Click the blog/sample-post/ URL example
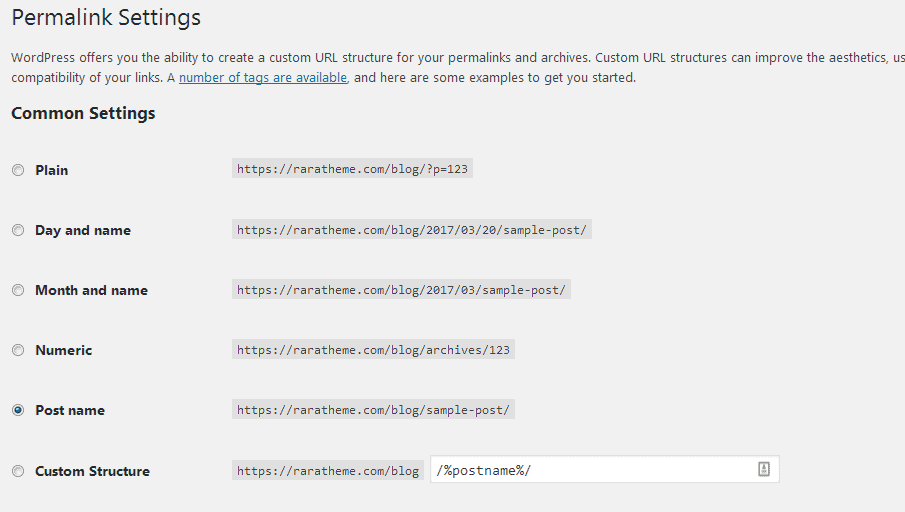905x512 pixels. [373, 410]
